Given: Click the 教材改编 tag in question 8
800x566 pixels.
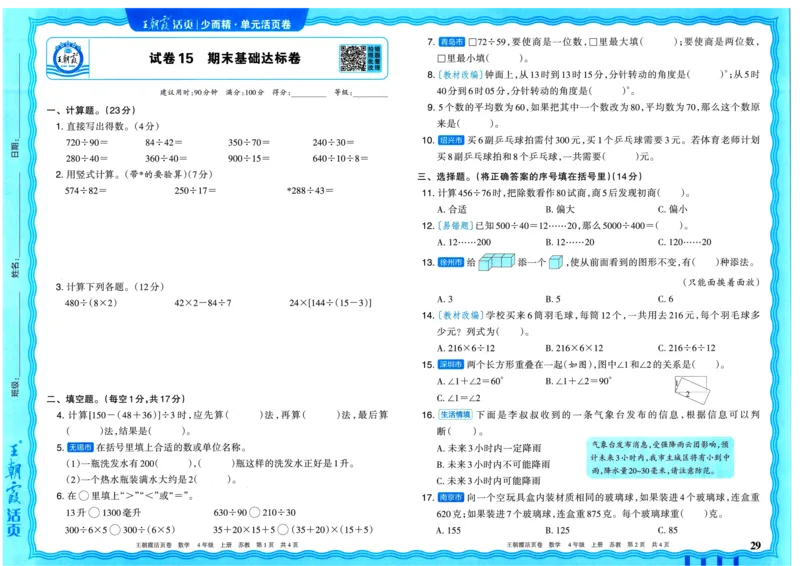Looking at the screenshot, I should [460, 75].
